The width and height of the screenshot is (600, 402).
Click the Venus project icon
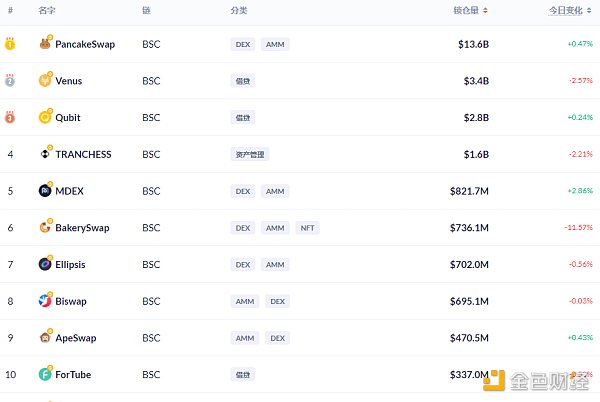point(45,81)
